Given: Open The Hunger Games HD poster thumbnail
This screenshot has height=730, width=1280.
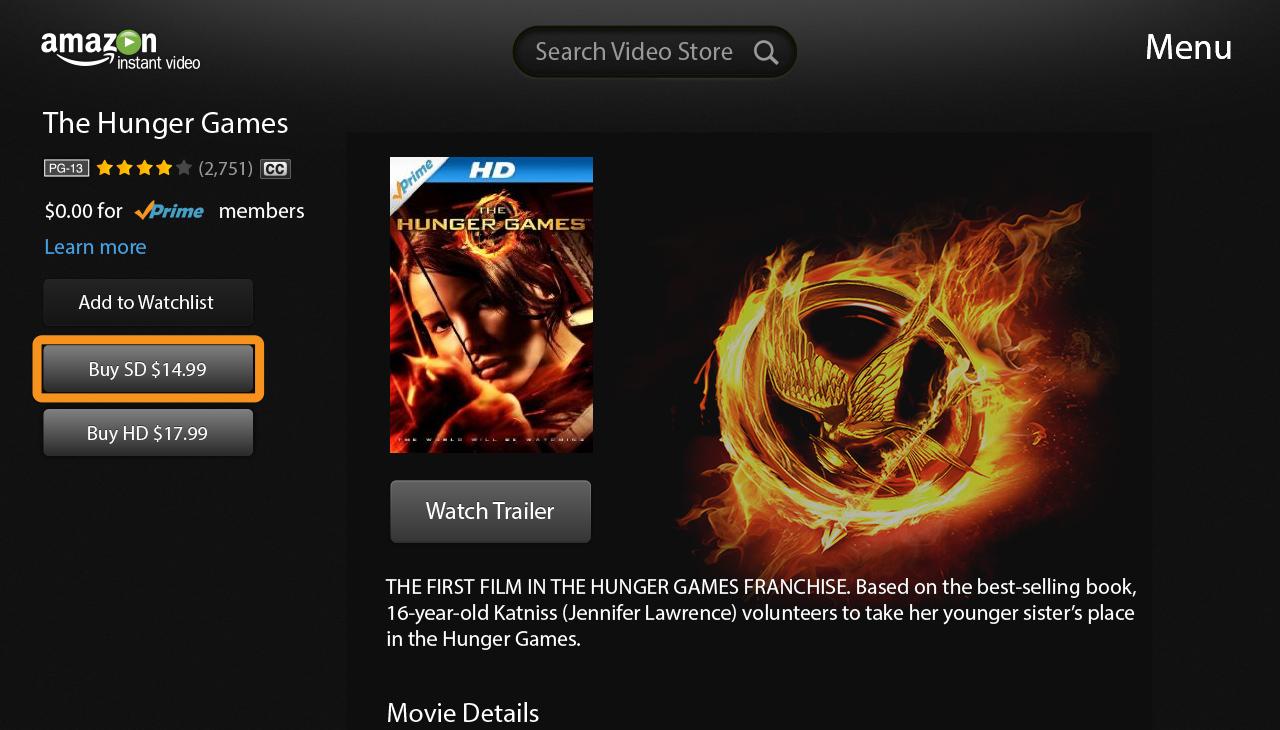Looking at the screenshot, I should point(491,305).
